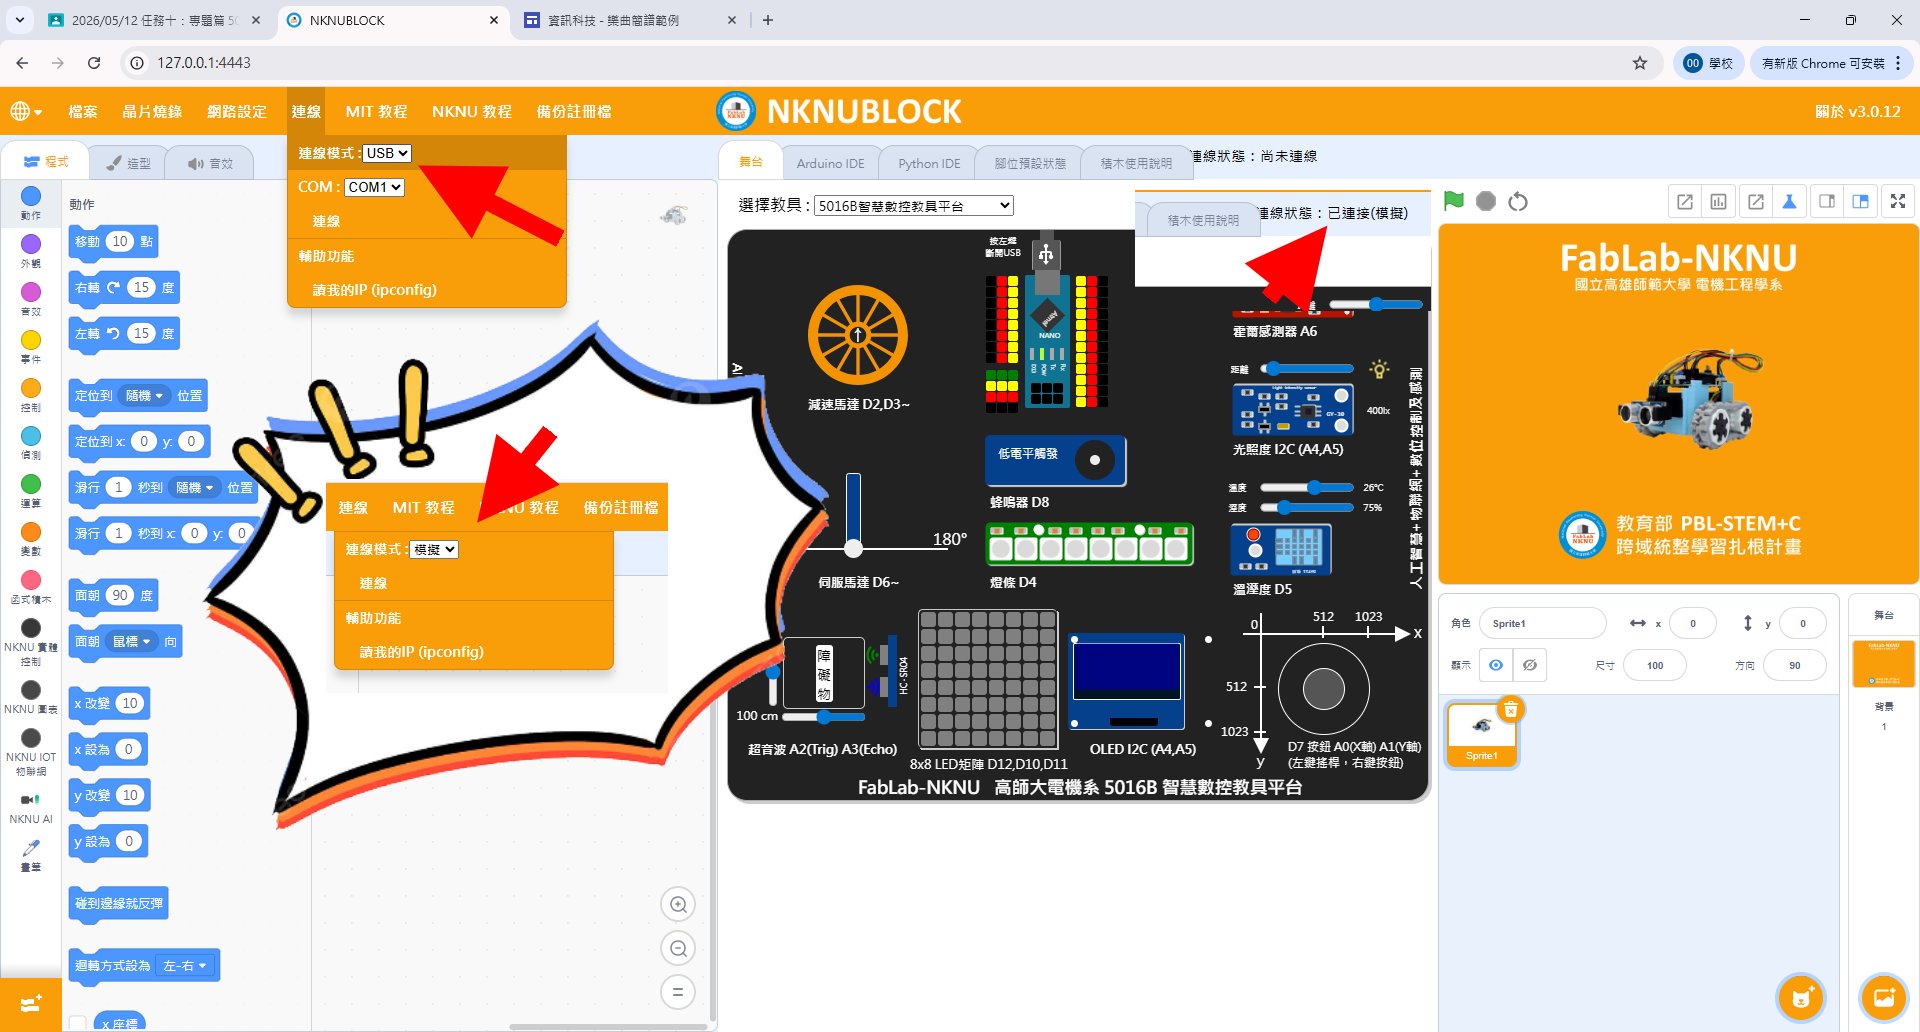The width and height of the screenshot is (1920, 1032).
Task: Open the 檔案 menu
Action: tap(83, 112)
